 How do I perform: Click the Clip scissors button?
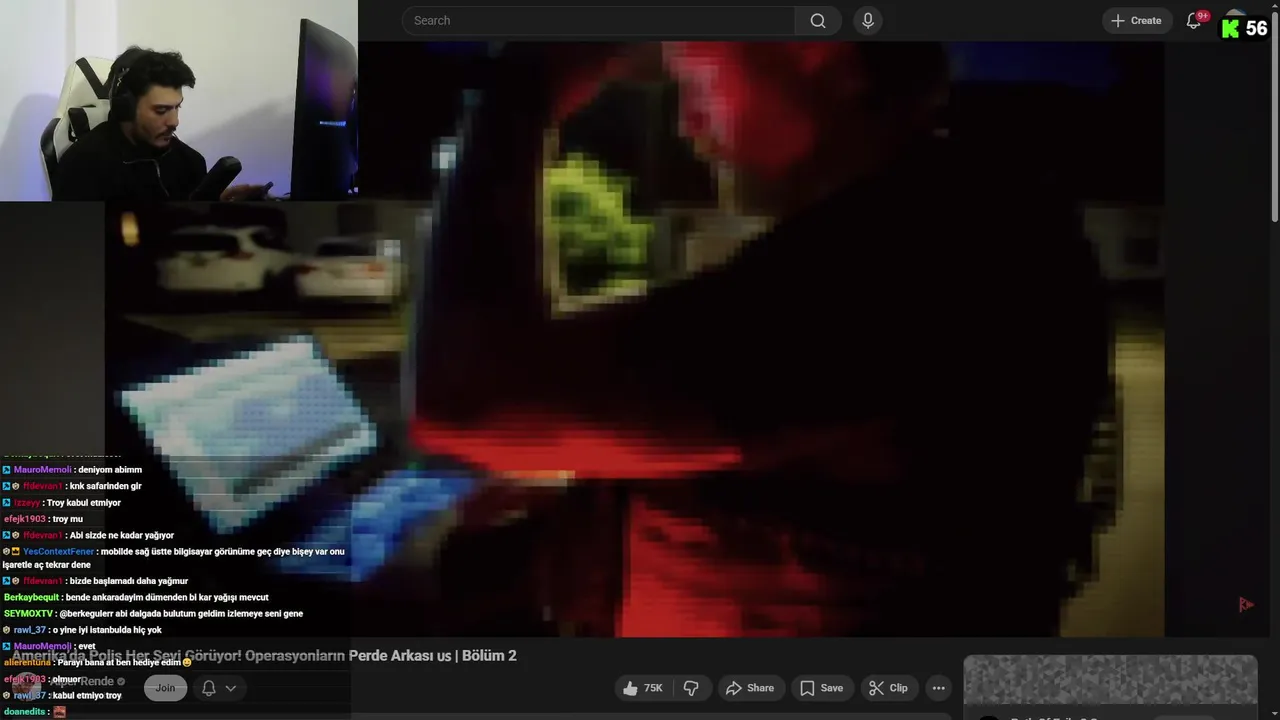888,688
